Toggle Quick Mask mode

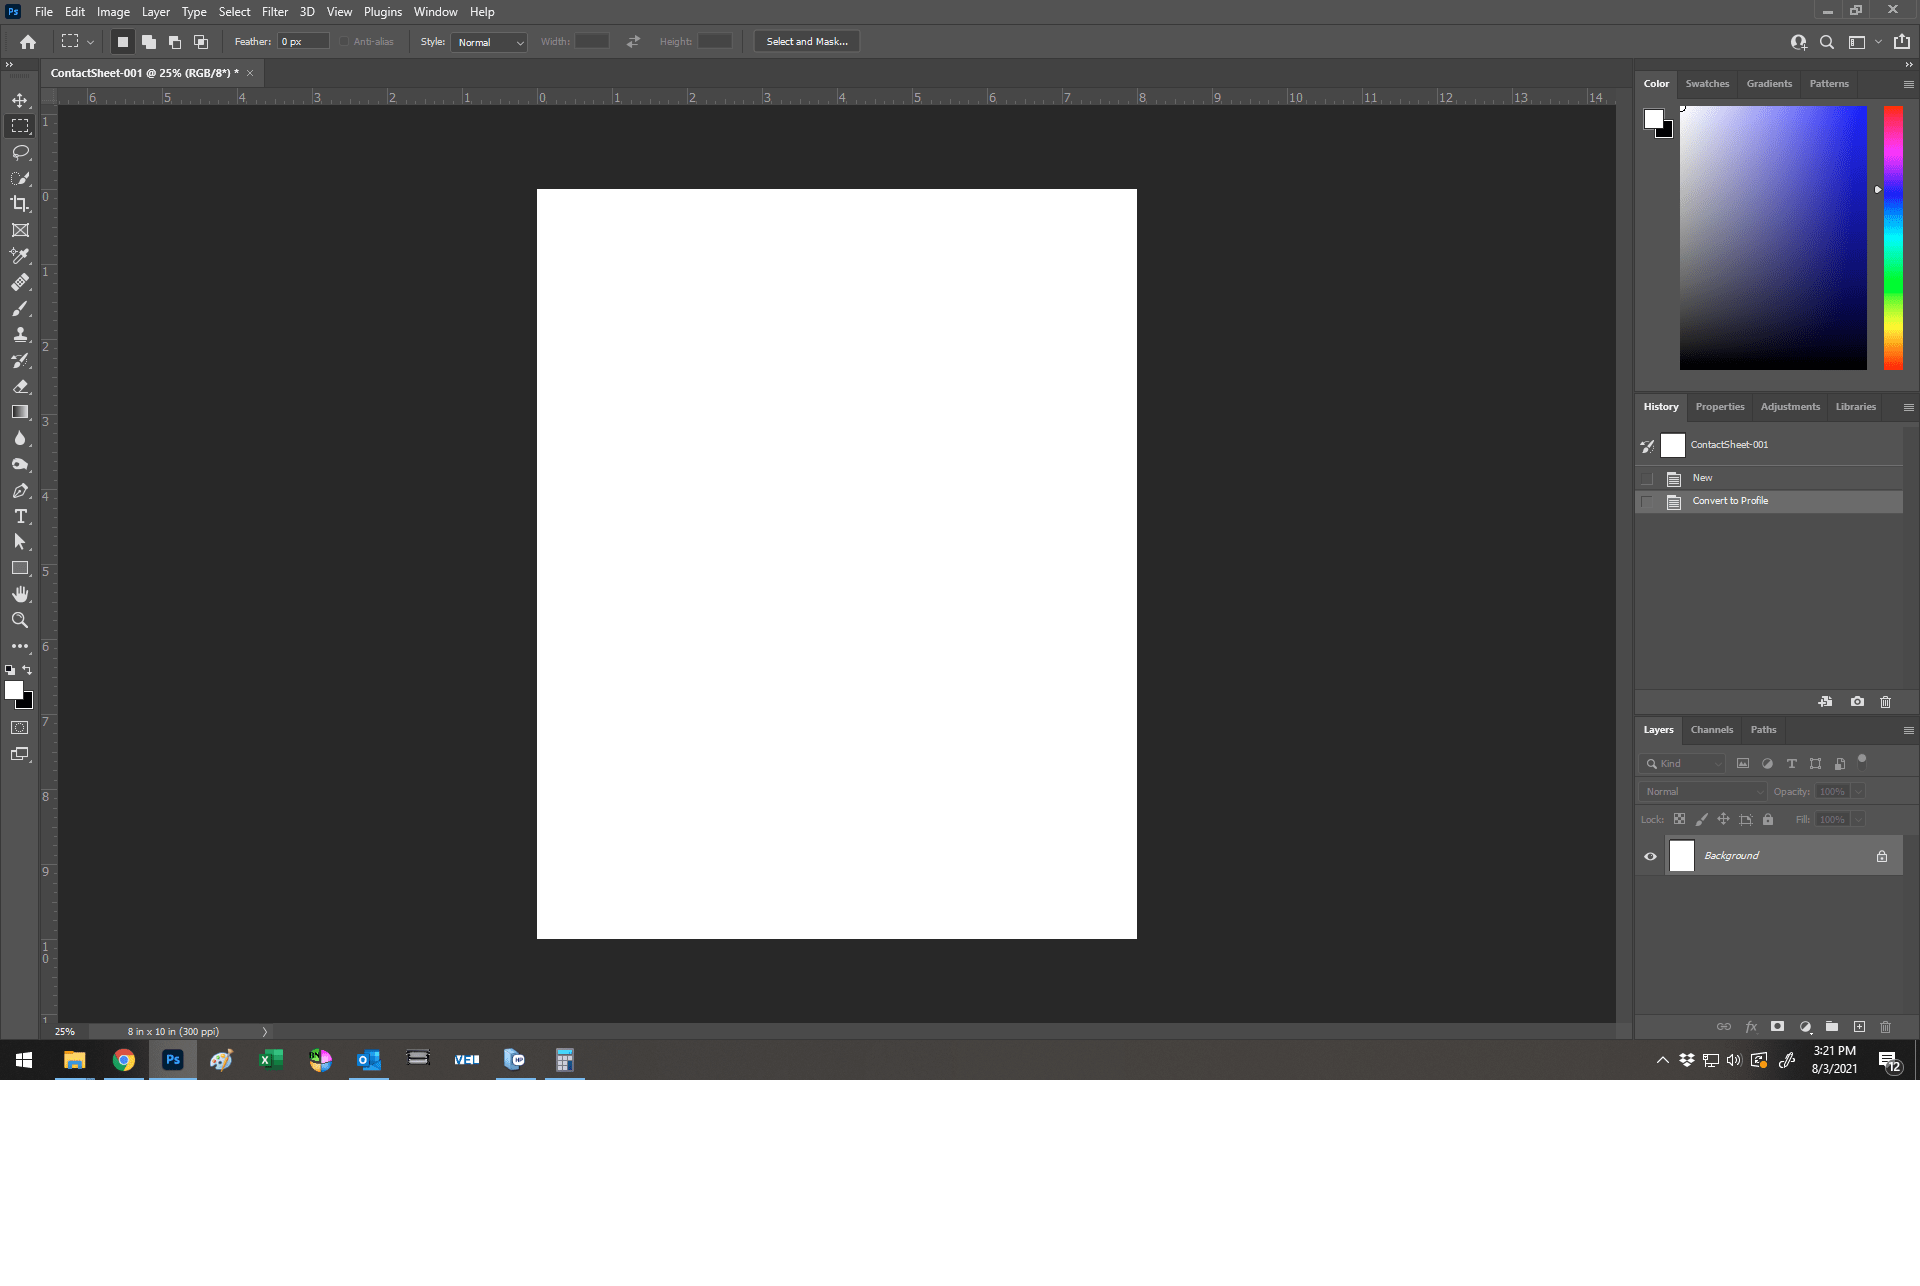point(20,728)
